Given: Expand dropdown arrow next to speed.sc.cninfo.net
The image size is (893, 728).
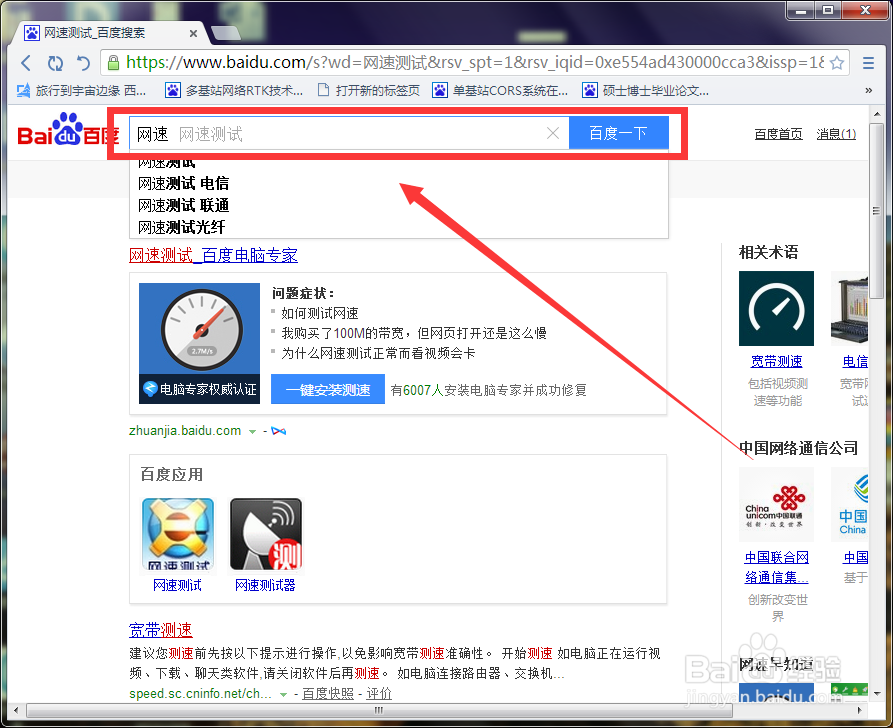Looking at the screenshot, I should coord(283,694).
